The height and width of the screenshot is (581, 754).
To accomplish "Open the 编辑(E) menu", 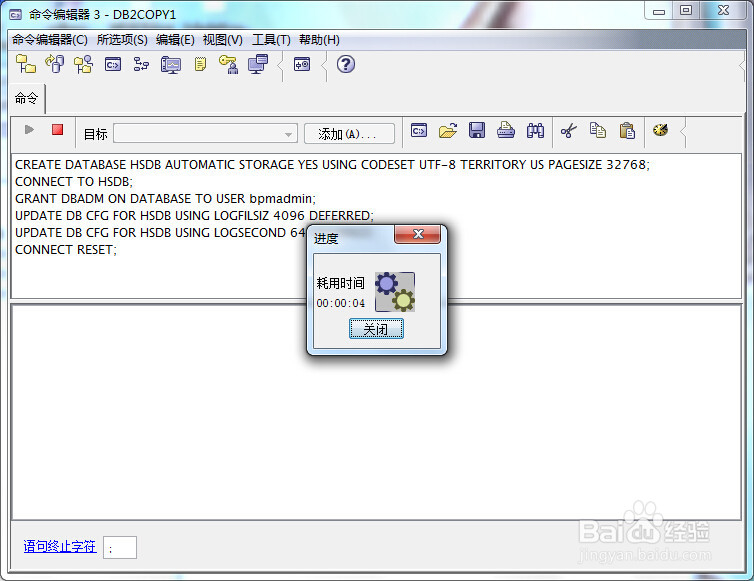I will pos(175,40).
